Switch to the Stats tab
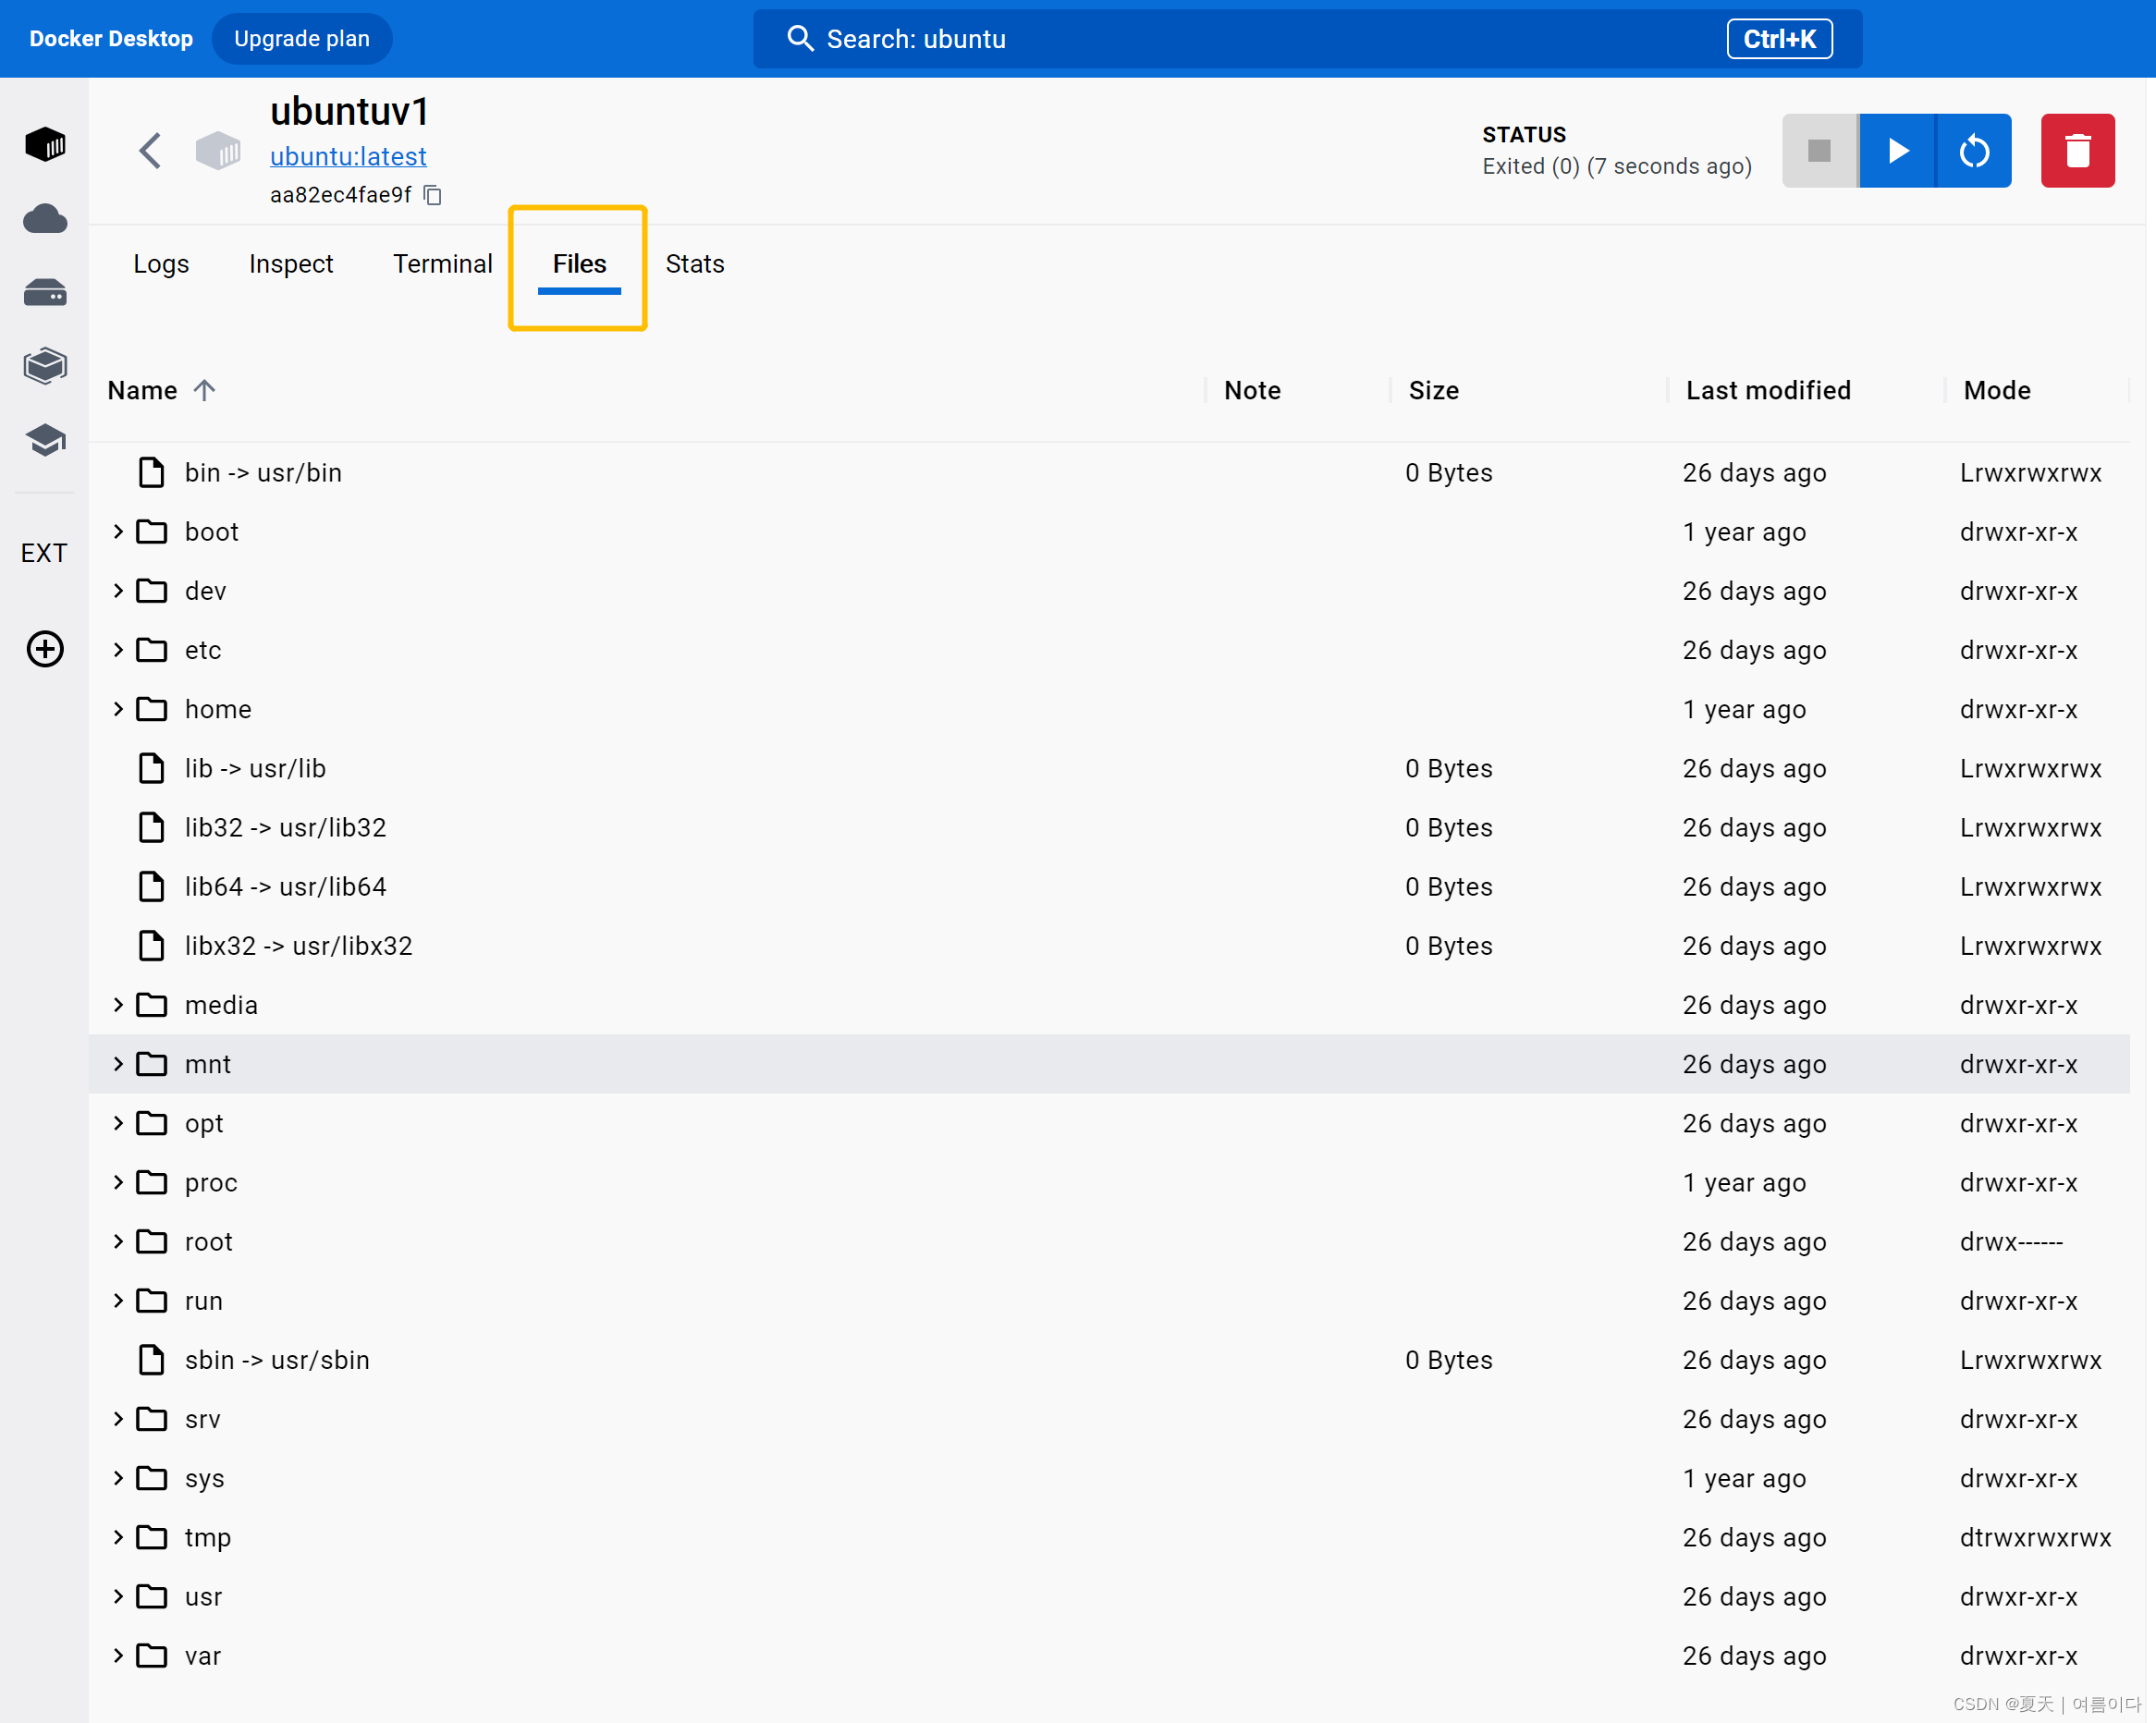Screen dimensions: 2156x1723 click(694, 264)
